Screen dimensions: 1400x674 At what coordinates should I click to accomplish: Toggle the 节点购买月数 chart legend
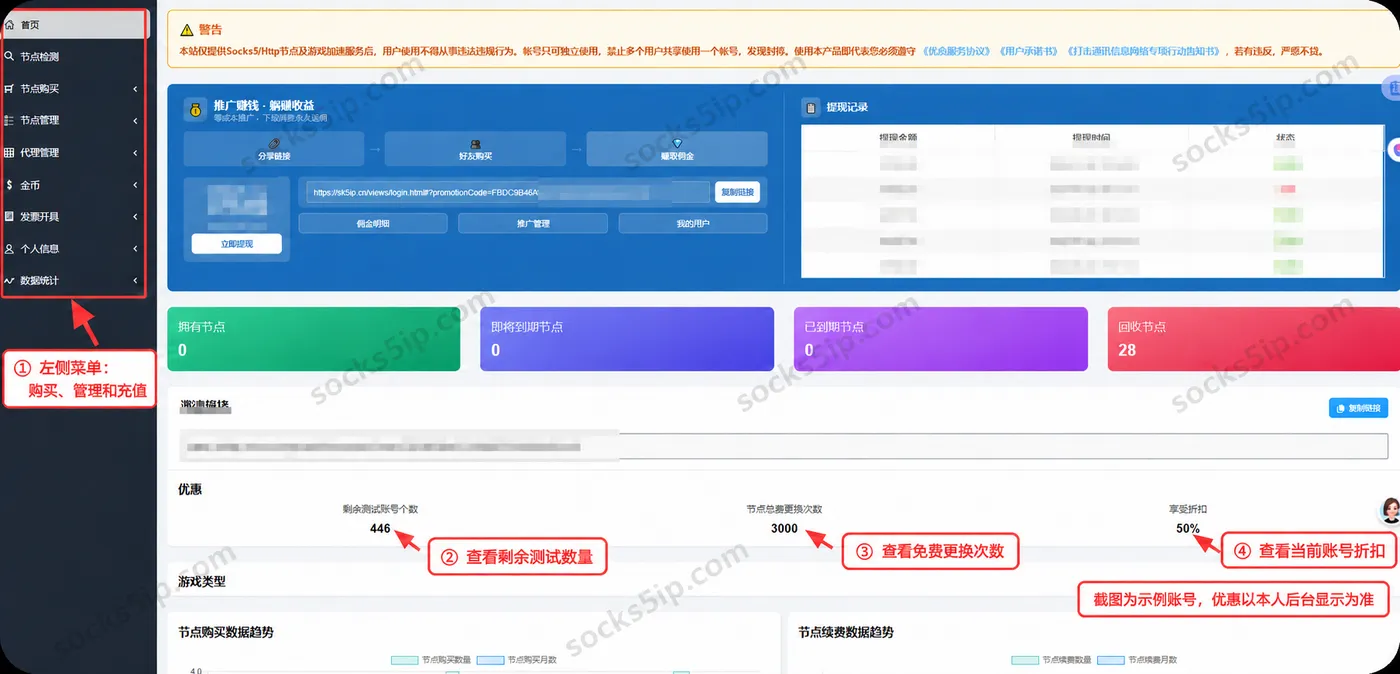pyautogui.click(x=517, y=660)
